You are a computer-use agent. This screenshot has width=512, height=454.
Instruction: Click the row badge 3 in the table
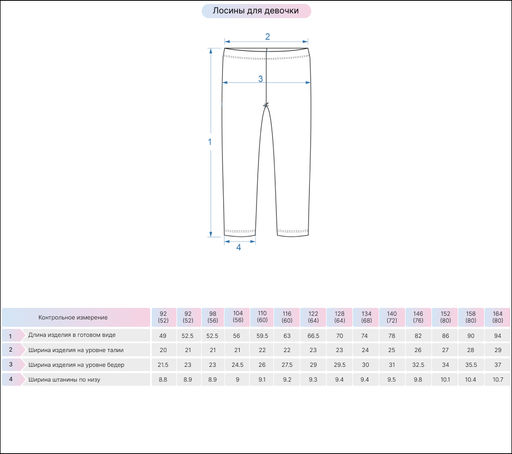(13, 365)
